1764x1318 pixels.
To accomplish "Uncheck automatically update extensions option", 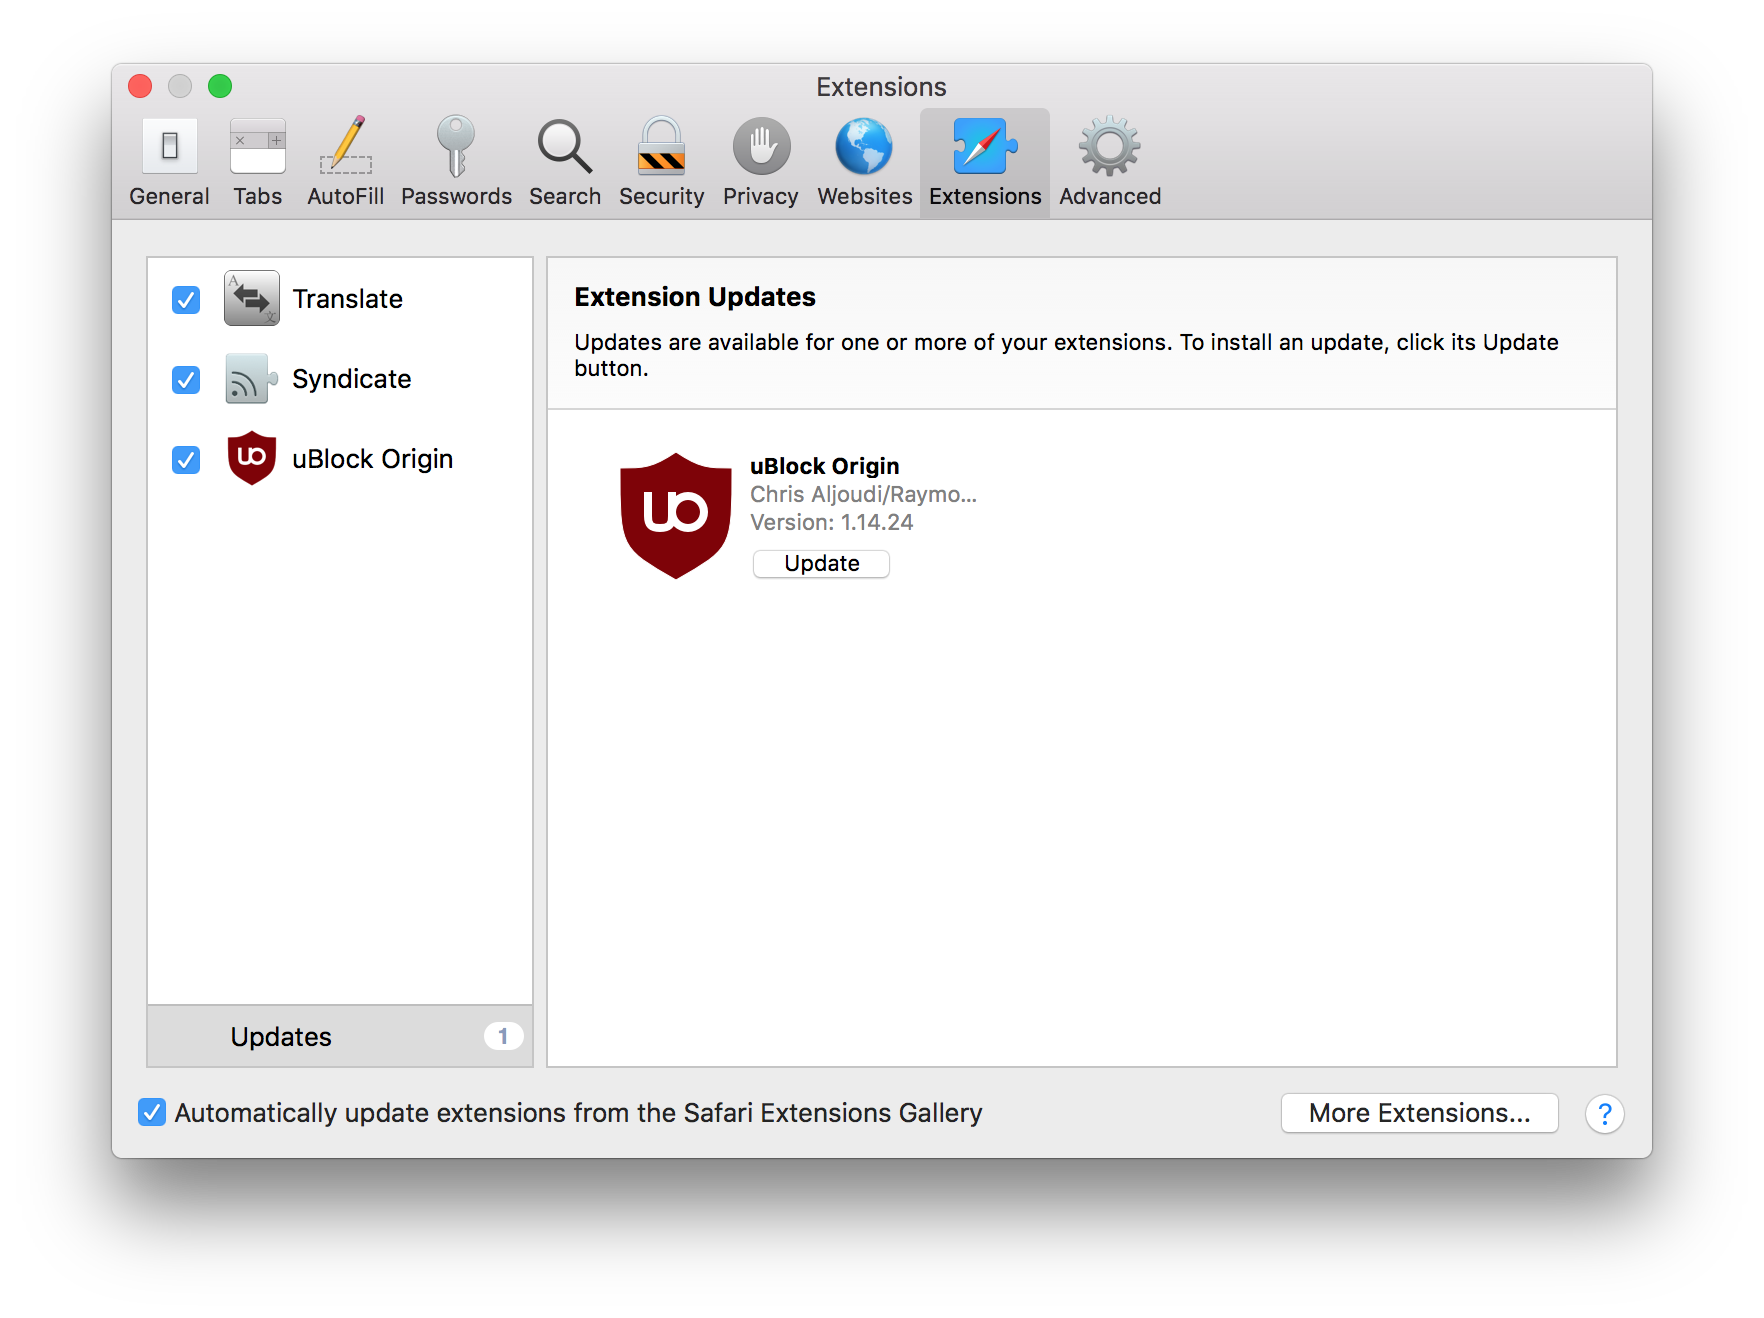I will click(152, 1112).
